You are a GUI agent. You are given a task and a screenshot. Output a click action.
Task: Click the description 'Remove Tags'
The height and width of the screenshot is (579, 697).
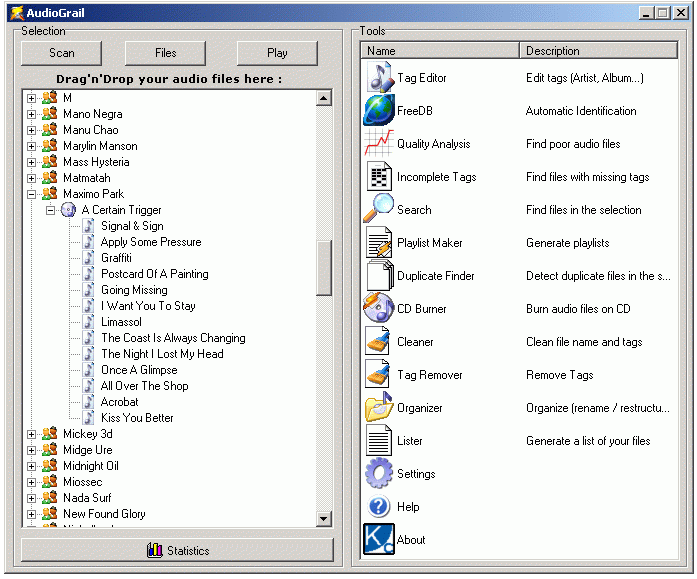559,375
